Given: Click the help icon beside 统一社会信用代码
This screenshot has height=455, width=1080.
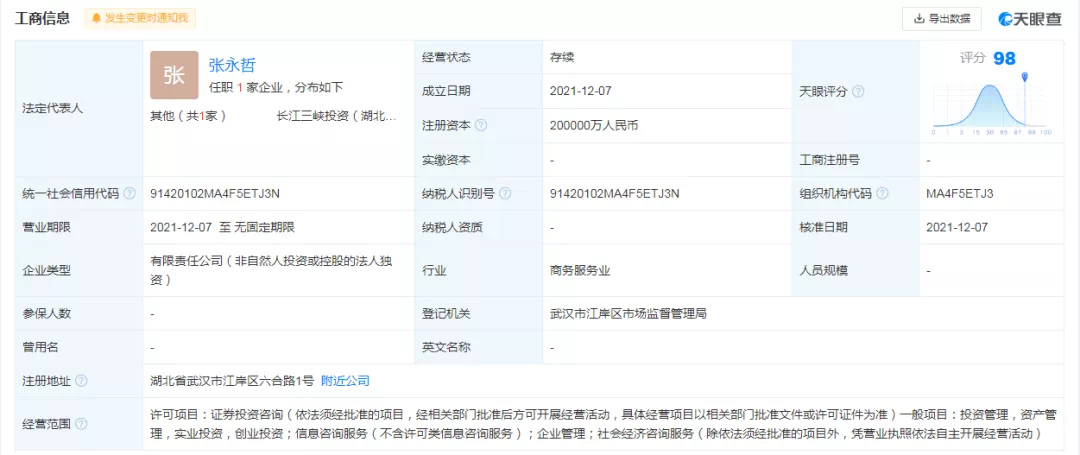Looking at the screenshot, I should point(130,194).
